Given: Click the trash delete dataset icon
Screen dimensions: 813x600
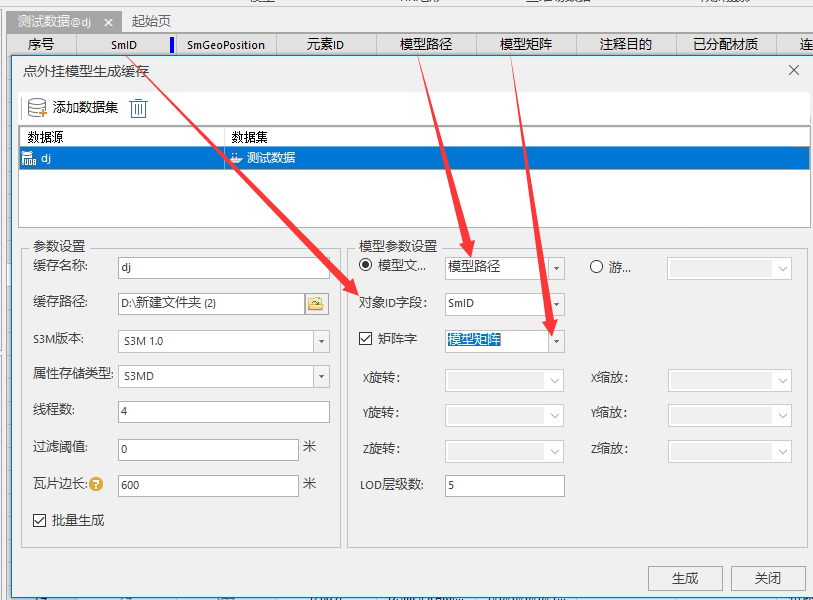Looking at the screenshot, I should click(139, 108).
